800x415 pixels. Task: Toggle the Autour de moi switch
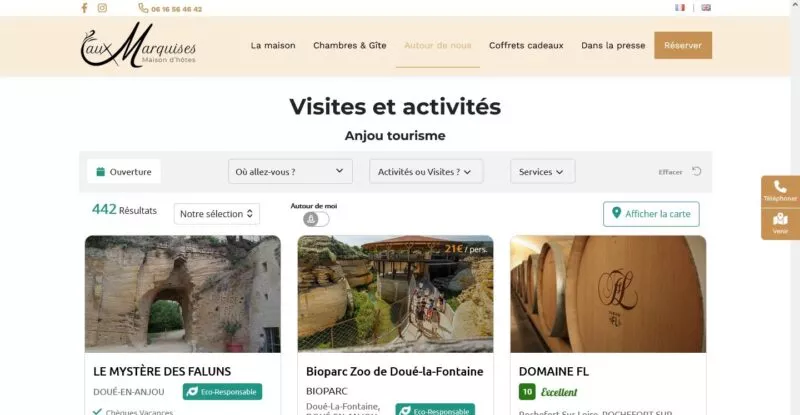point(315,219)
